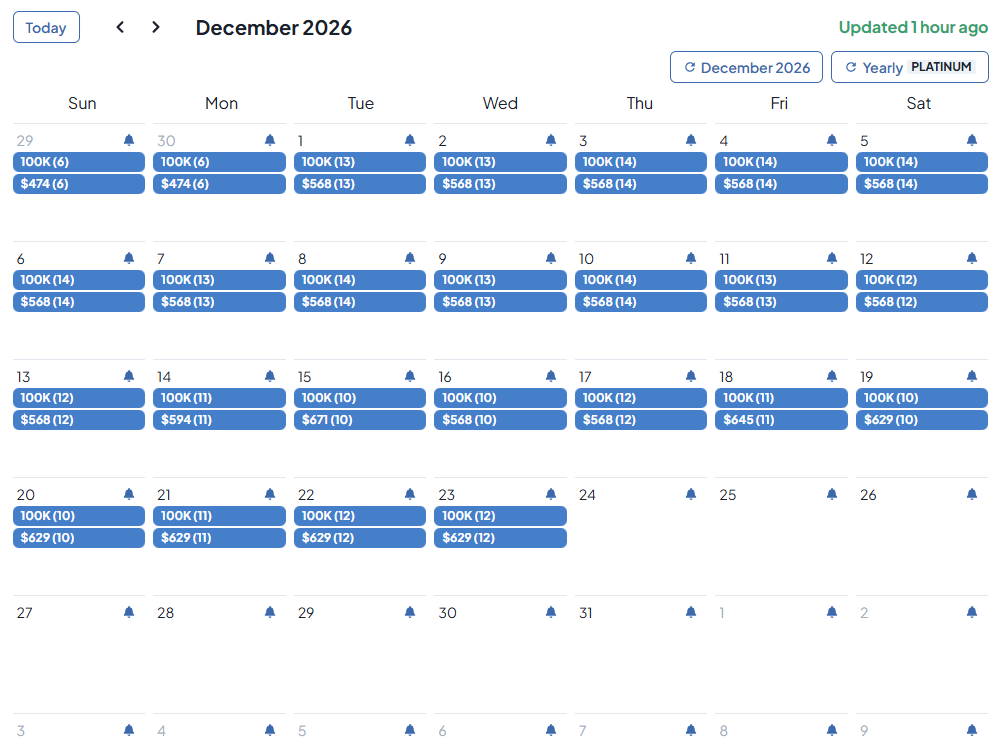Click the alert bell on December 1
The image size is (1002, 754).
point(410,140)
